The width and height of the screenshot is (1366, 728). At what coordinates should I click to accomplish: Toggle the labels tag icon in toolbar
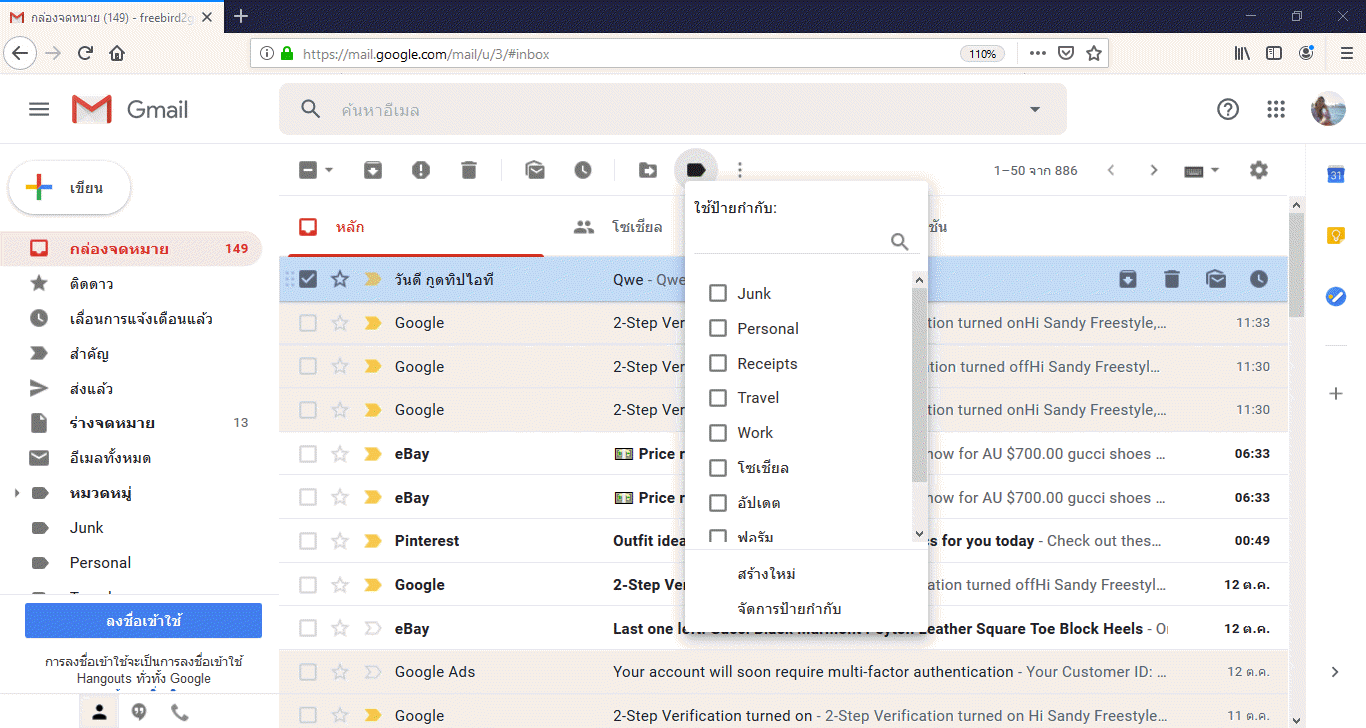click(x=696, y=170)
